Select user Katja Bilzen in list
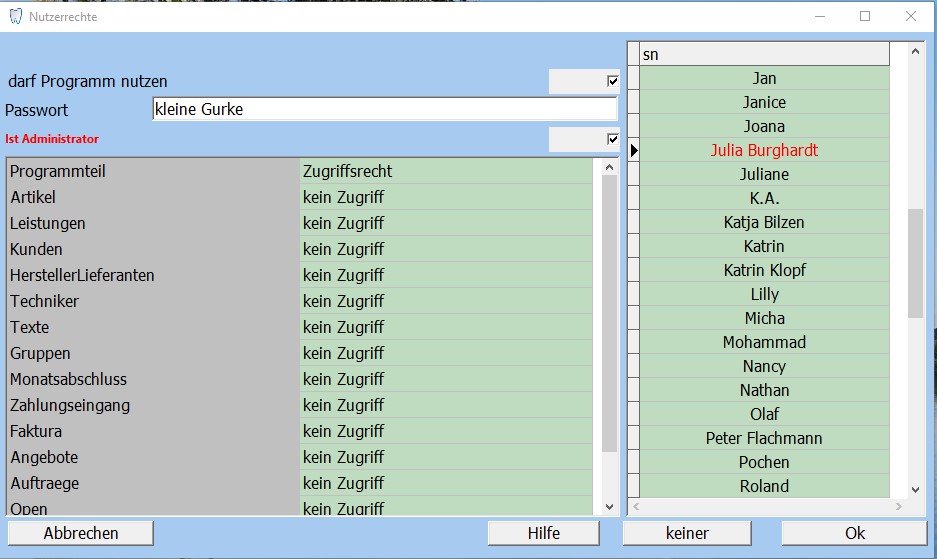The height and width of the screenshot is (559, 937). (764, 222)
